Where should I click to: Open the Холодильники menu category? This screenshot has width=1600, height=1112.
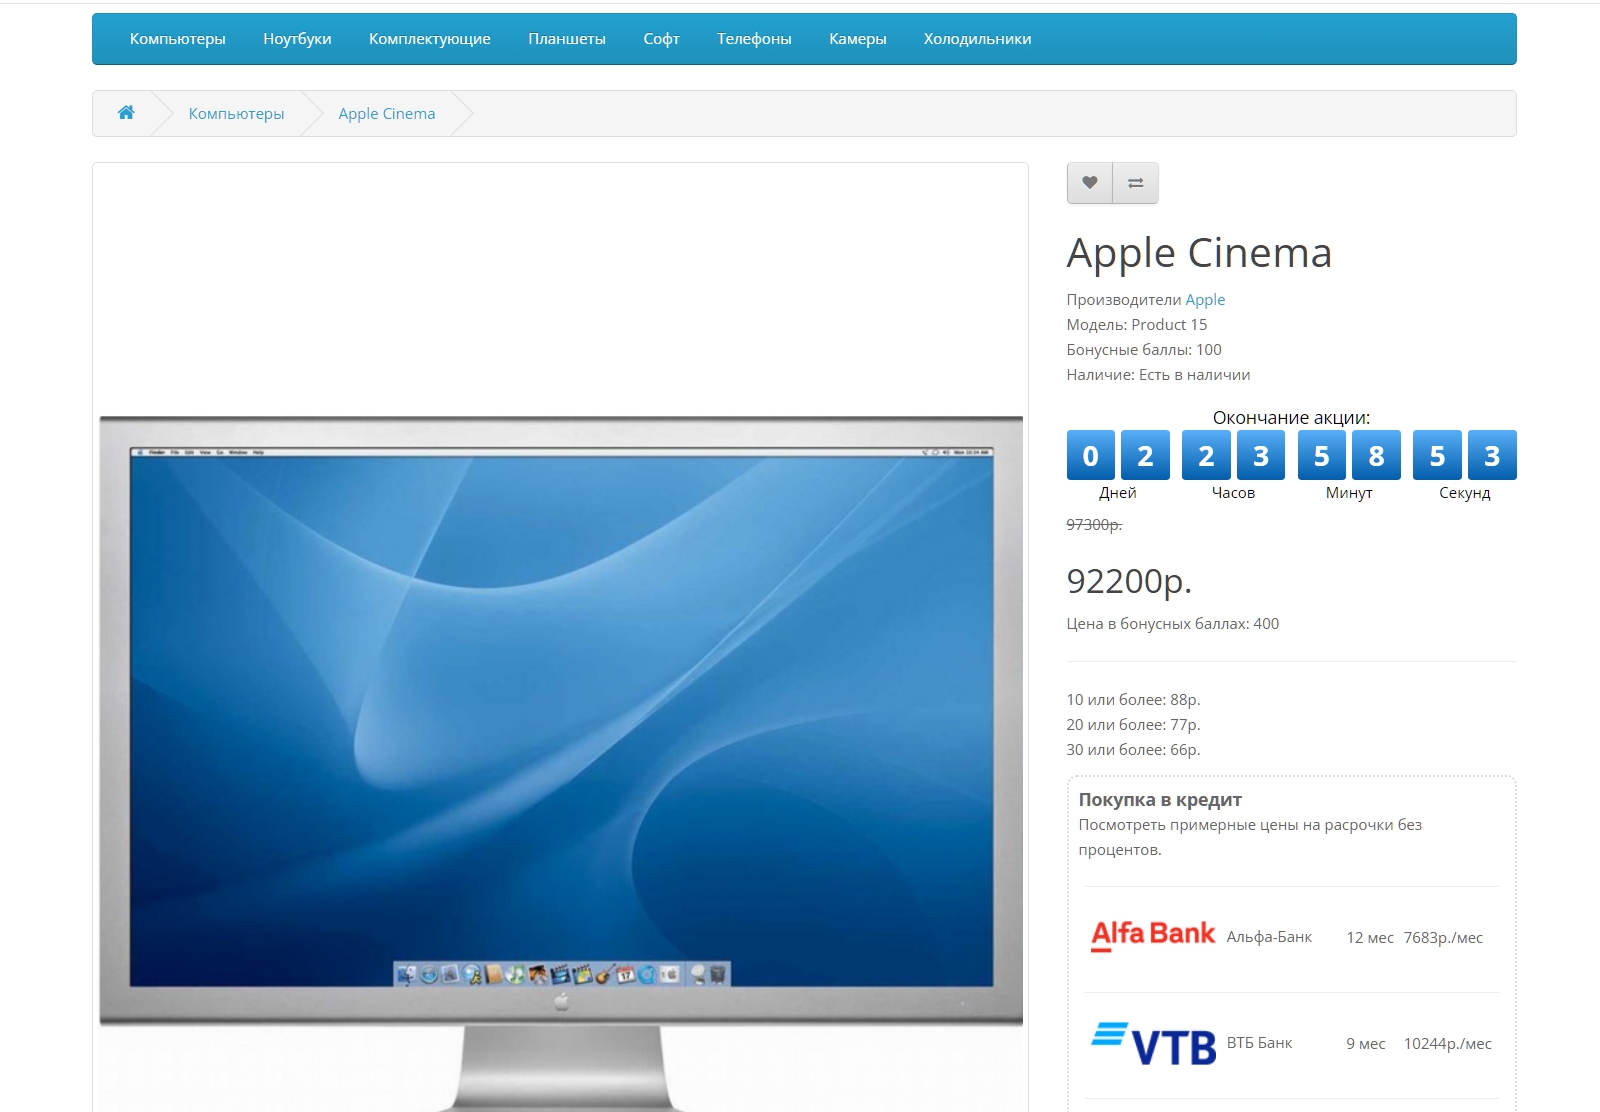(977, 39)
